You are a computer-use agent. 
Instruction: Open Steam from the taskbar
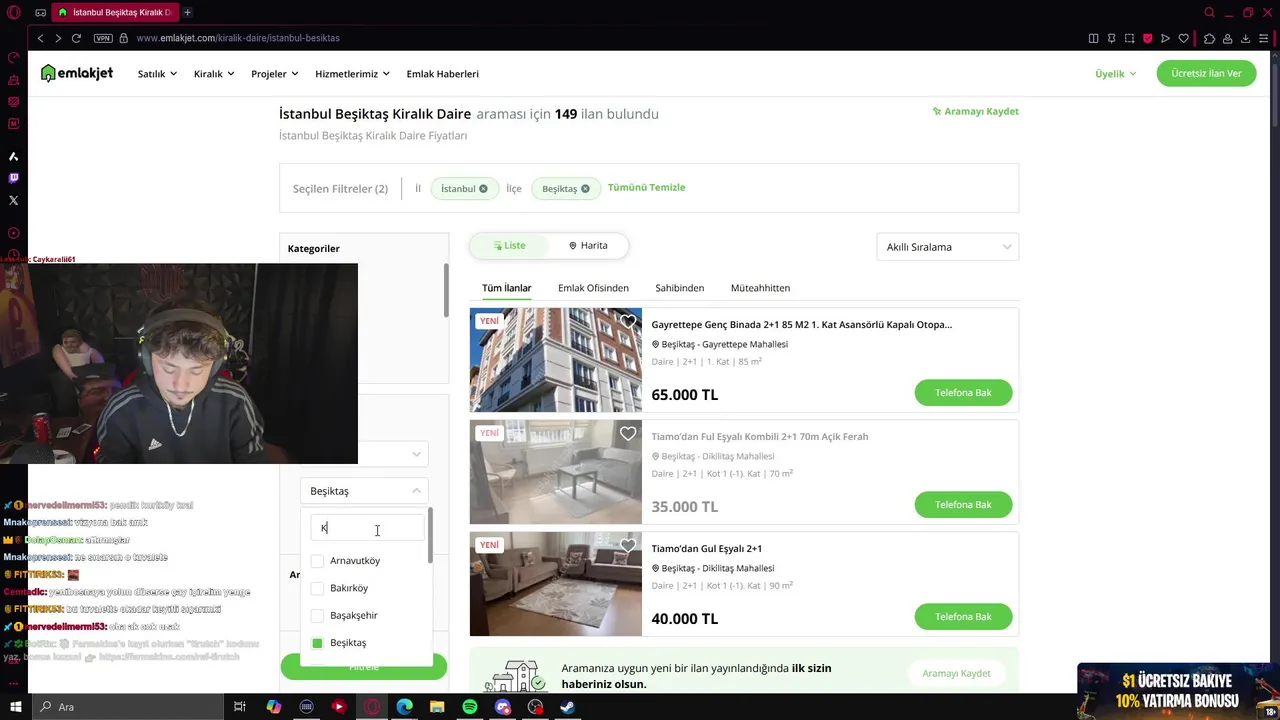(568, 707)
